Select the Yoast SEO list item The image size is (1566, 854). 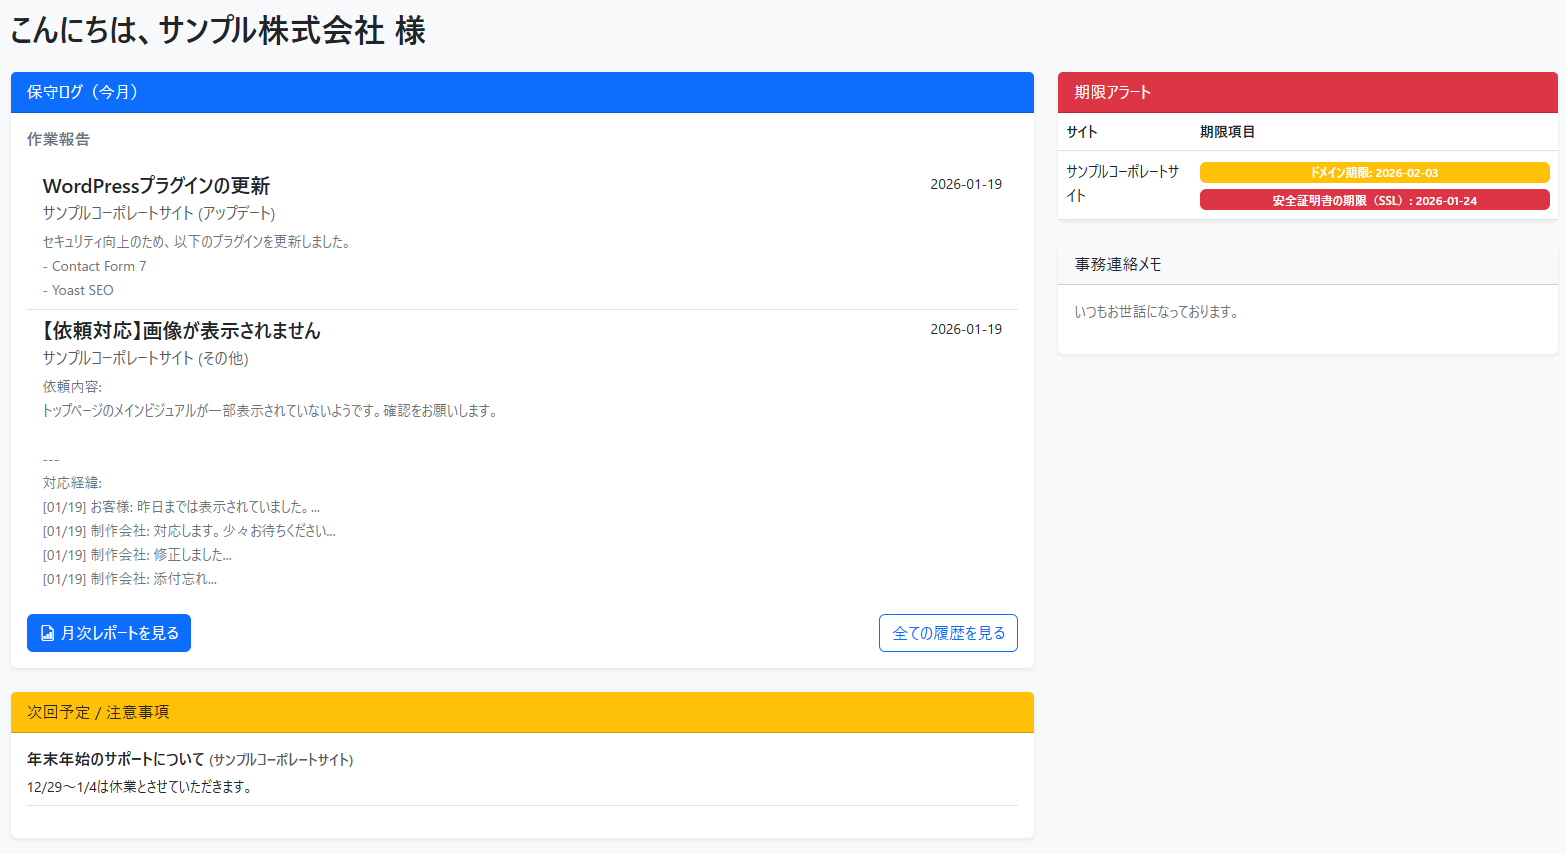pyautogui.click(x=78, y=290)
